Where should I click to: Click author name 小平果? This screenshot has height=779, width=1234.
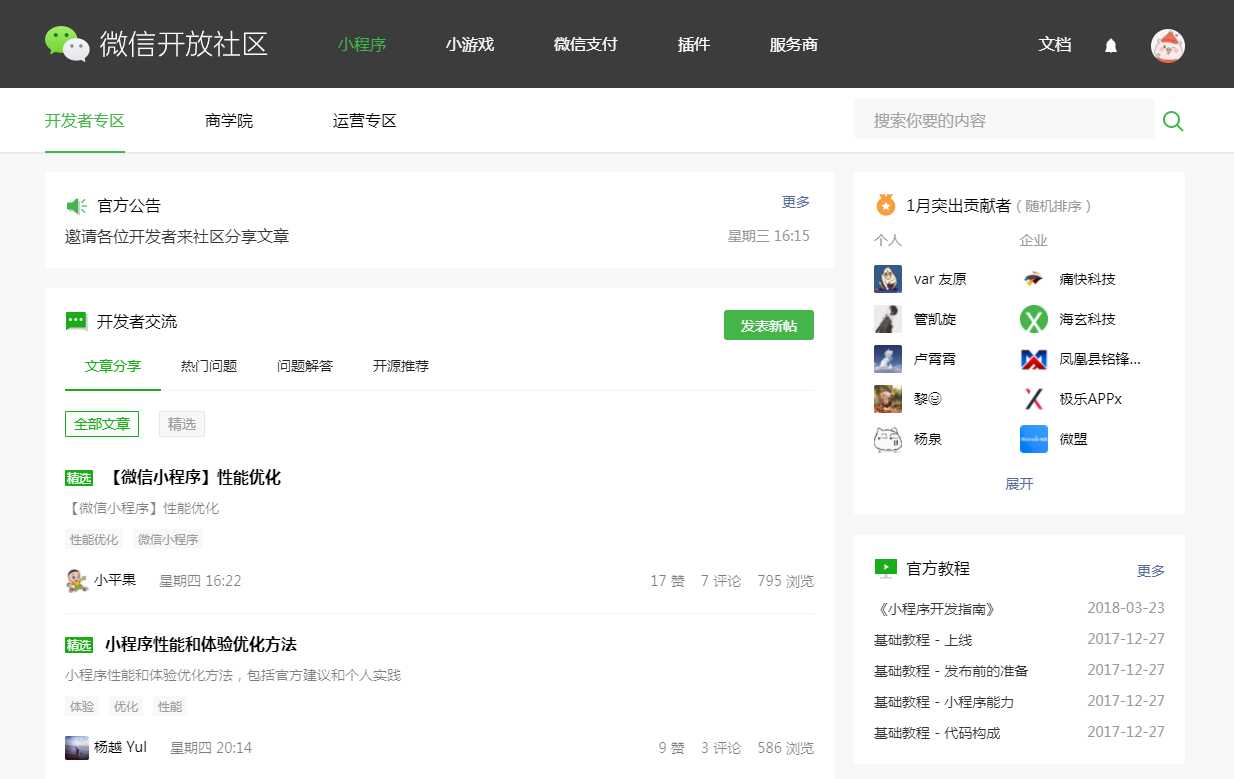point(115,580)
